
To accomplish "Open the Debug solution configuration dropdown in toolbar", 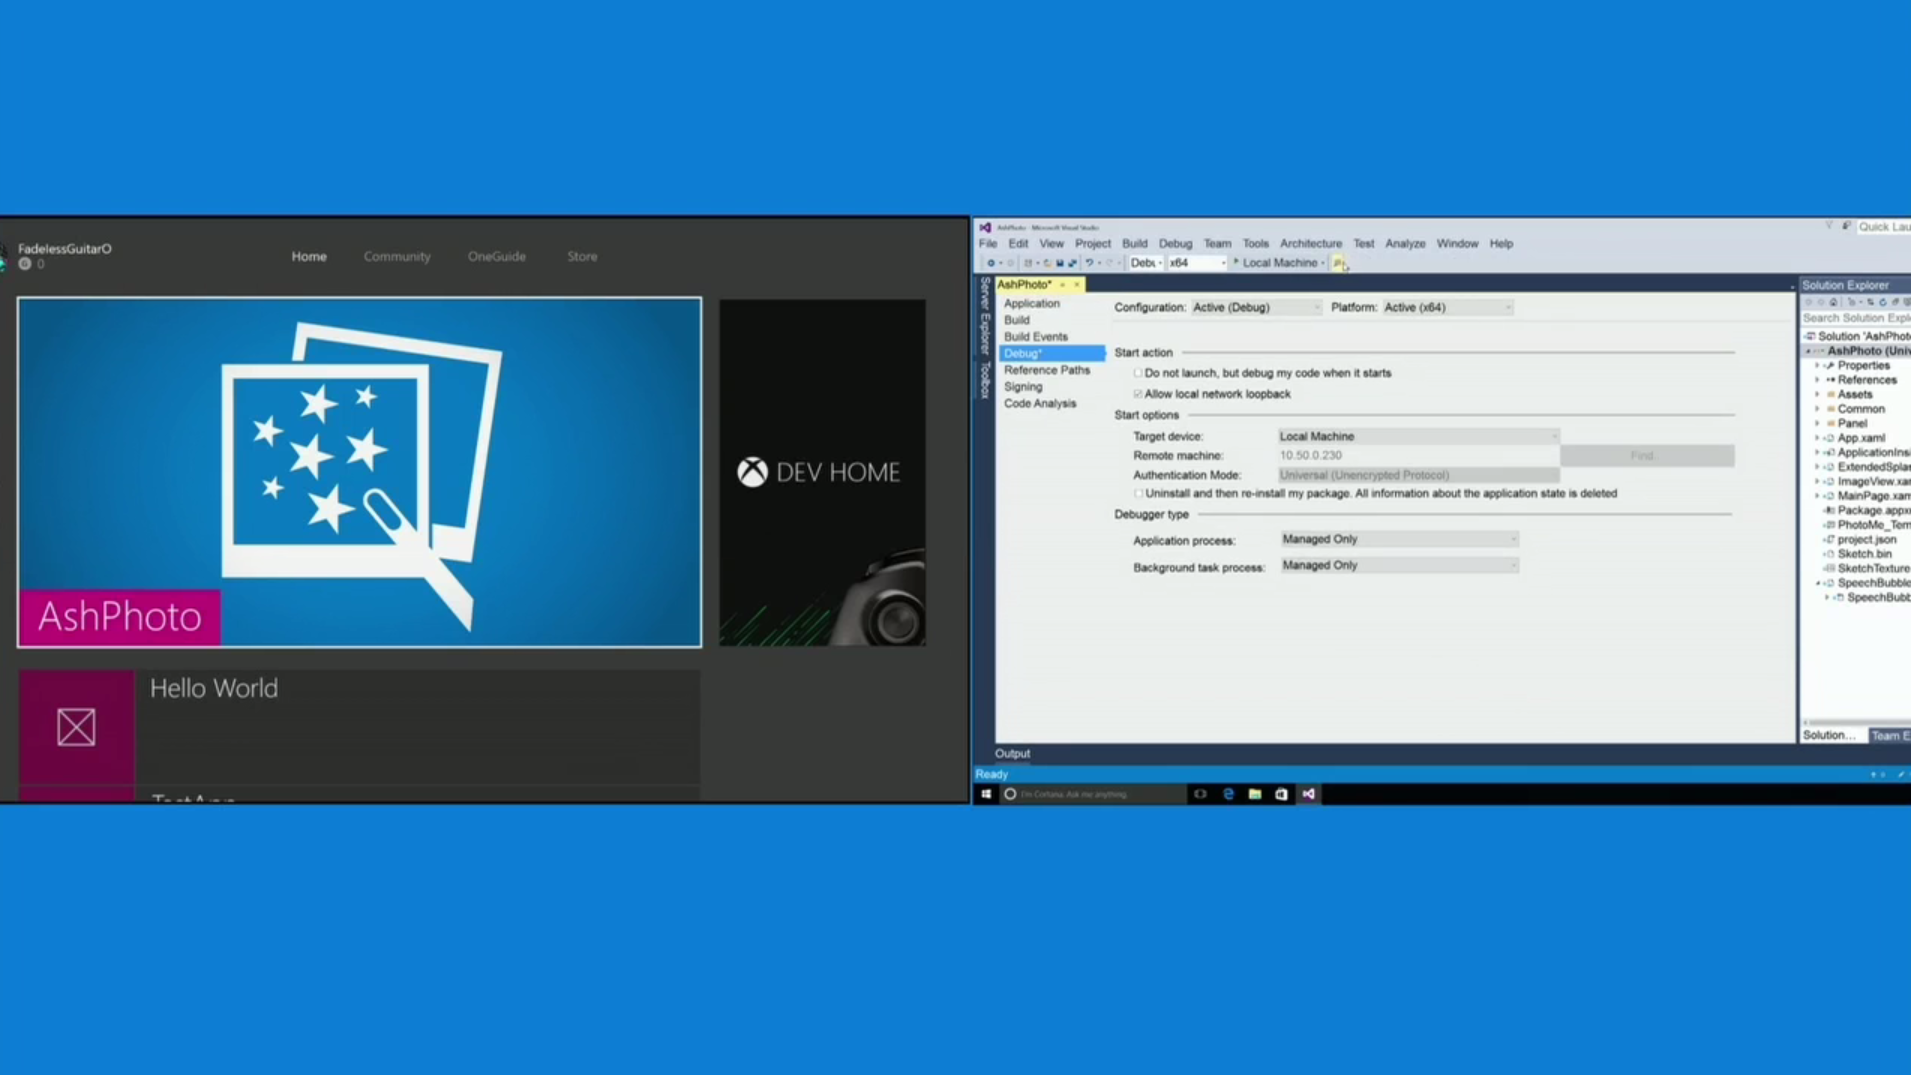I will tap(1146, 263).
